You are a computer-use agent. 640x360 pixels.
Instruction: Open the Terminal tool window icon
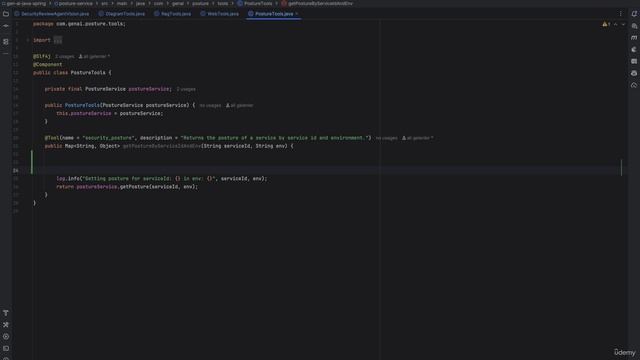pyautogui.click(x=6, y=349)
